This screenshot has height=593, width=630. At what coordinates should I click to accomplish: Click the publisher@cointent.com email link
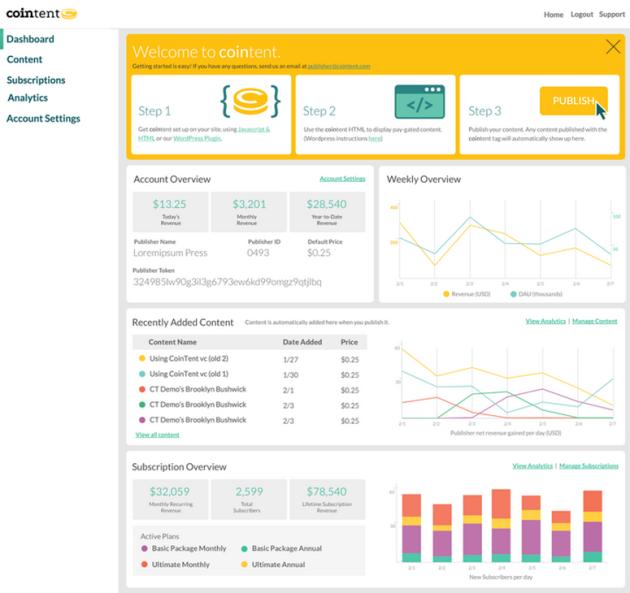[x=339, y=66]
